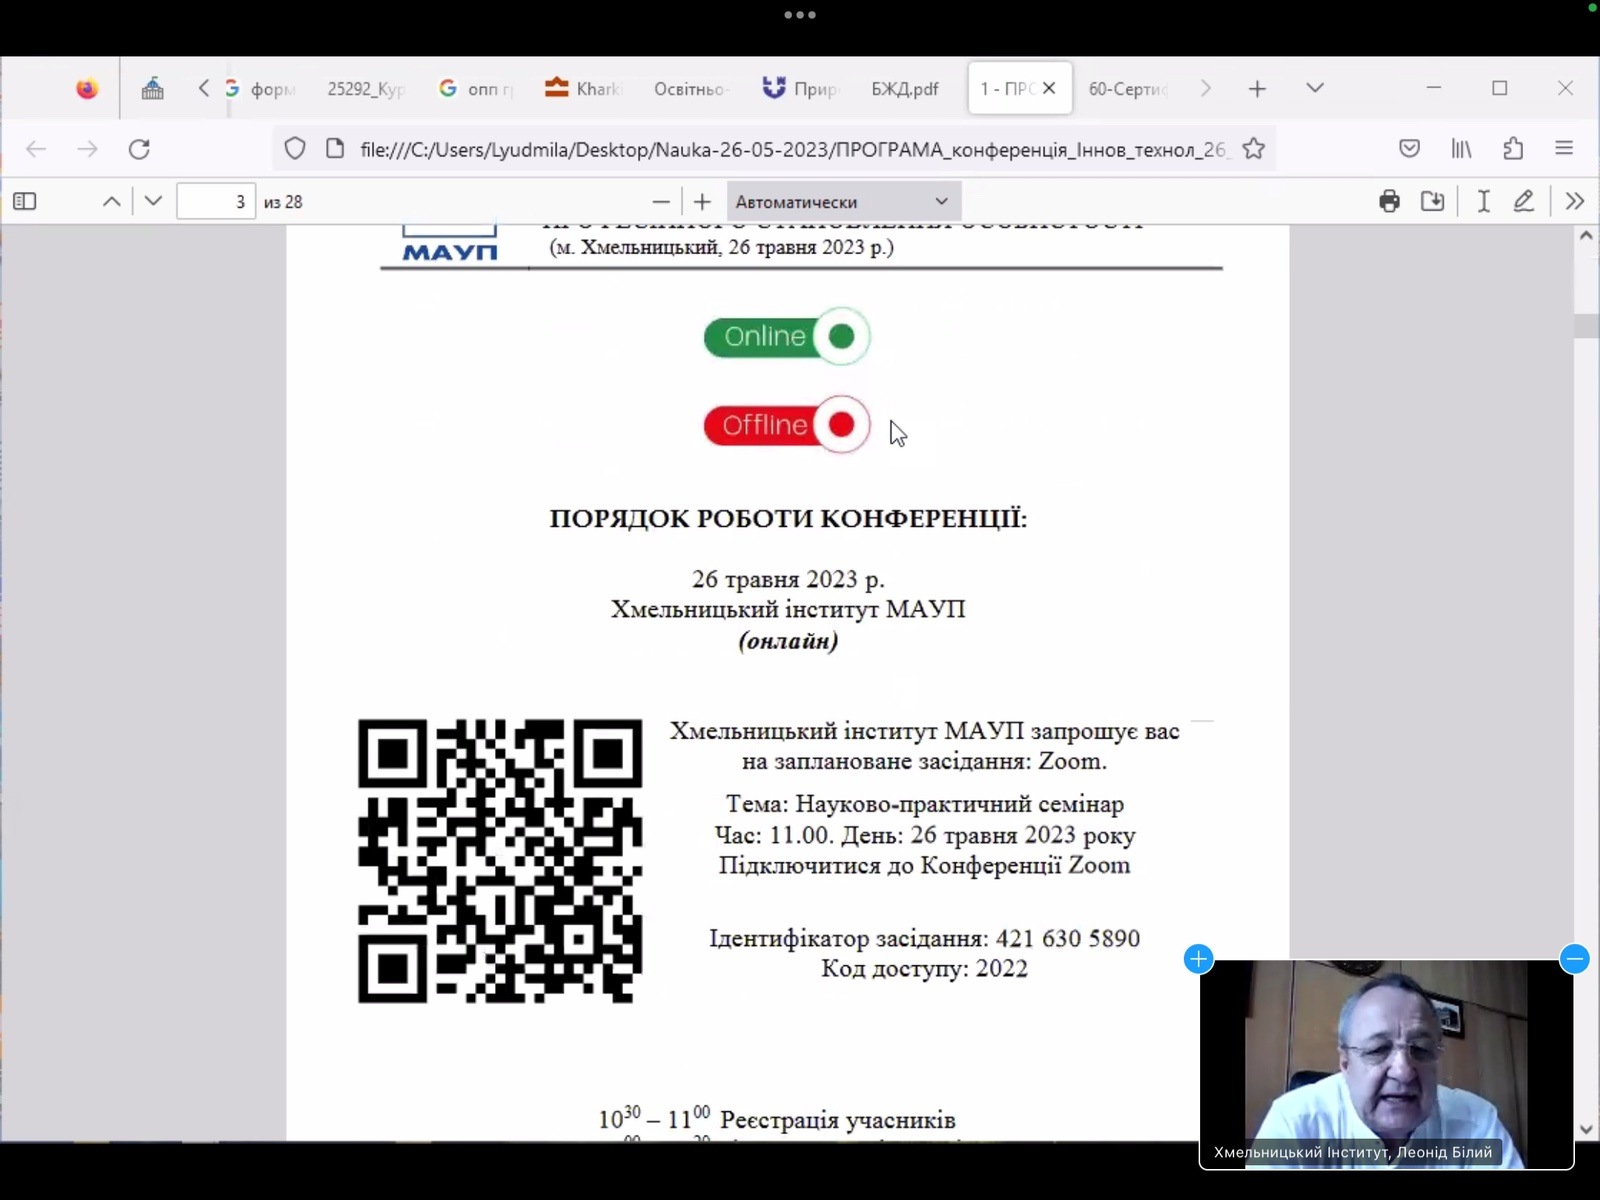This screenshot has width=1600, height=1200.
Task: Toggle the PDF sidebar
Action: [x=25, y=202]
